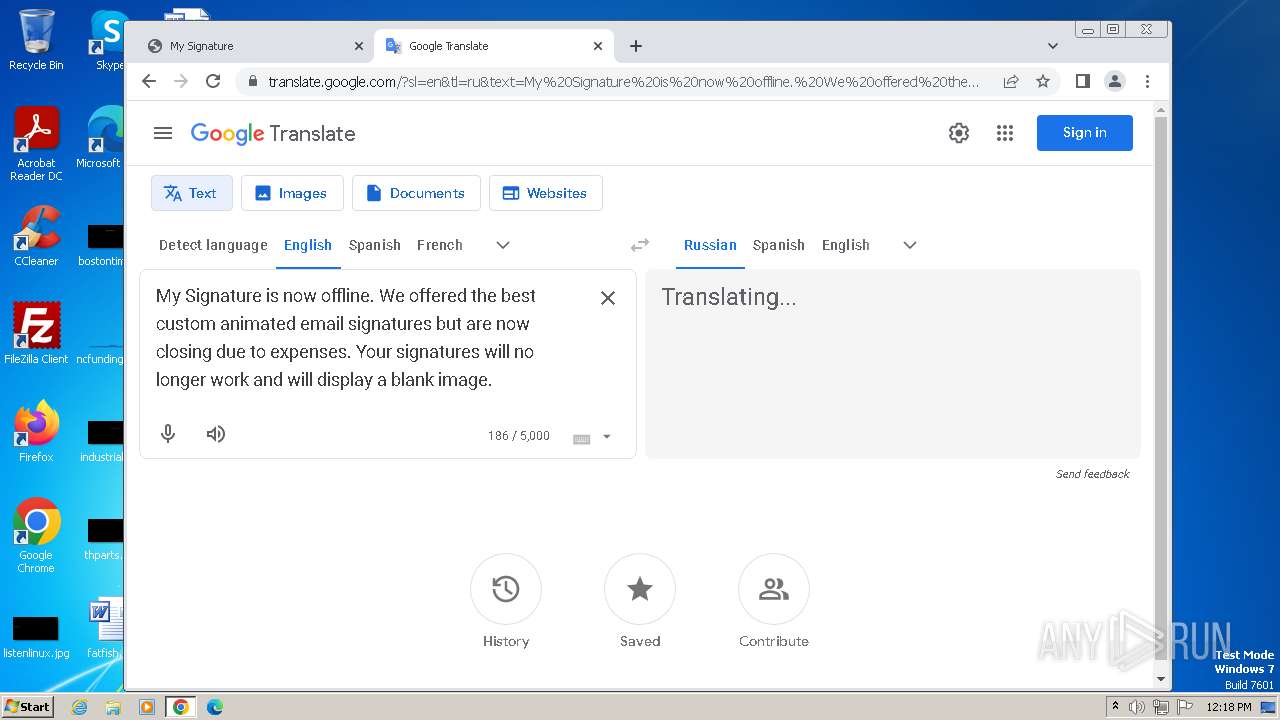Open the Start menu

tap(27, 706)
